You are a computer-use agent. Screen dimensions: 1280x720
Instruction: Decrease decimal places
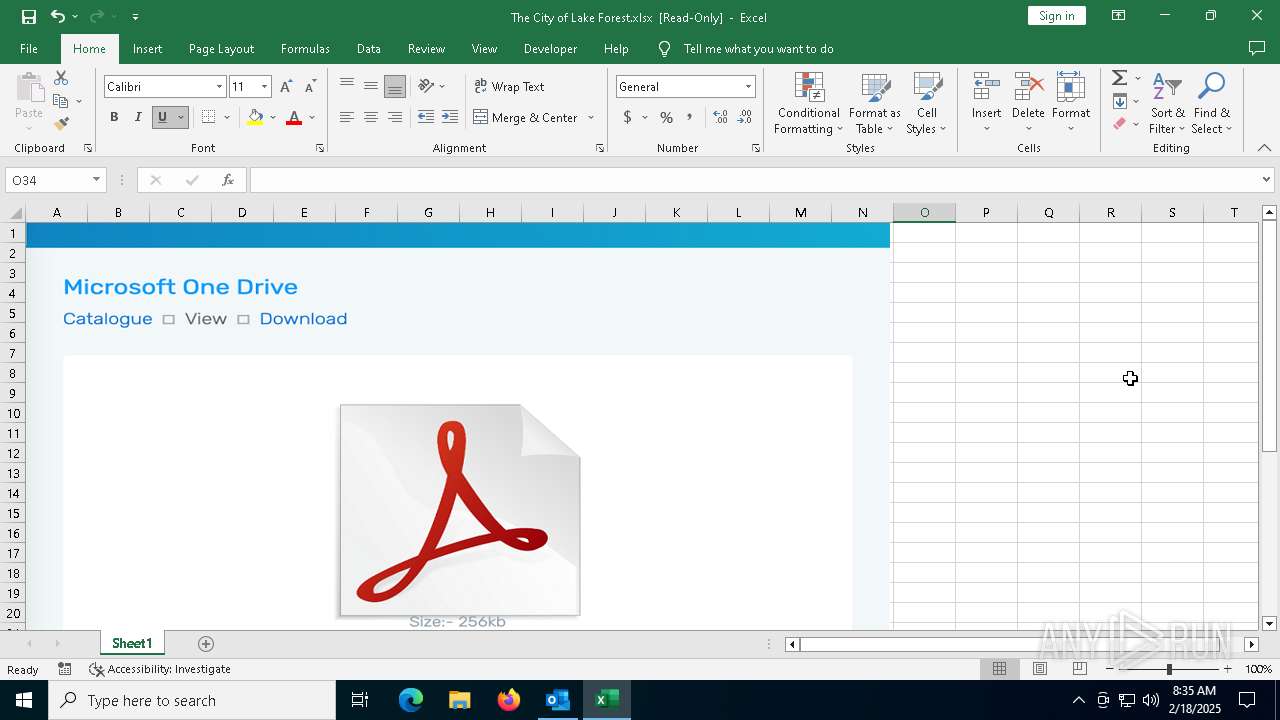point(744,117)
